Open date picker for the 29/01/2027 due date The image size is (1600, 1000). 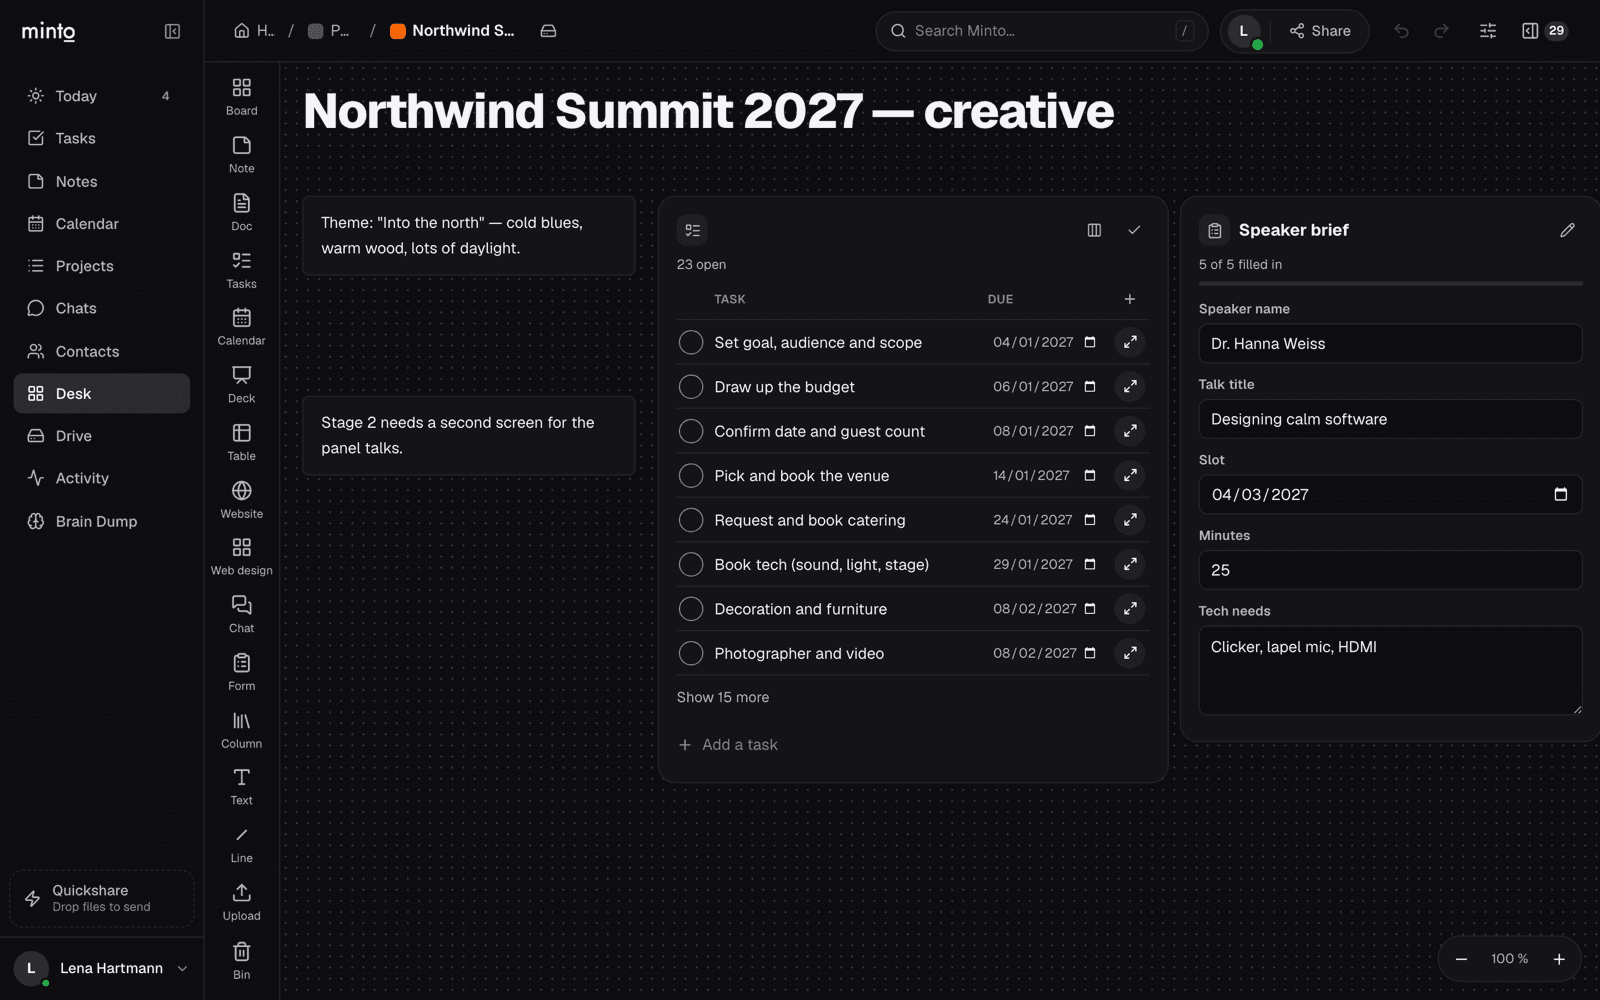(x=1090, y=564)
